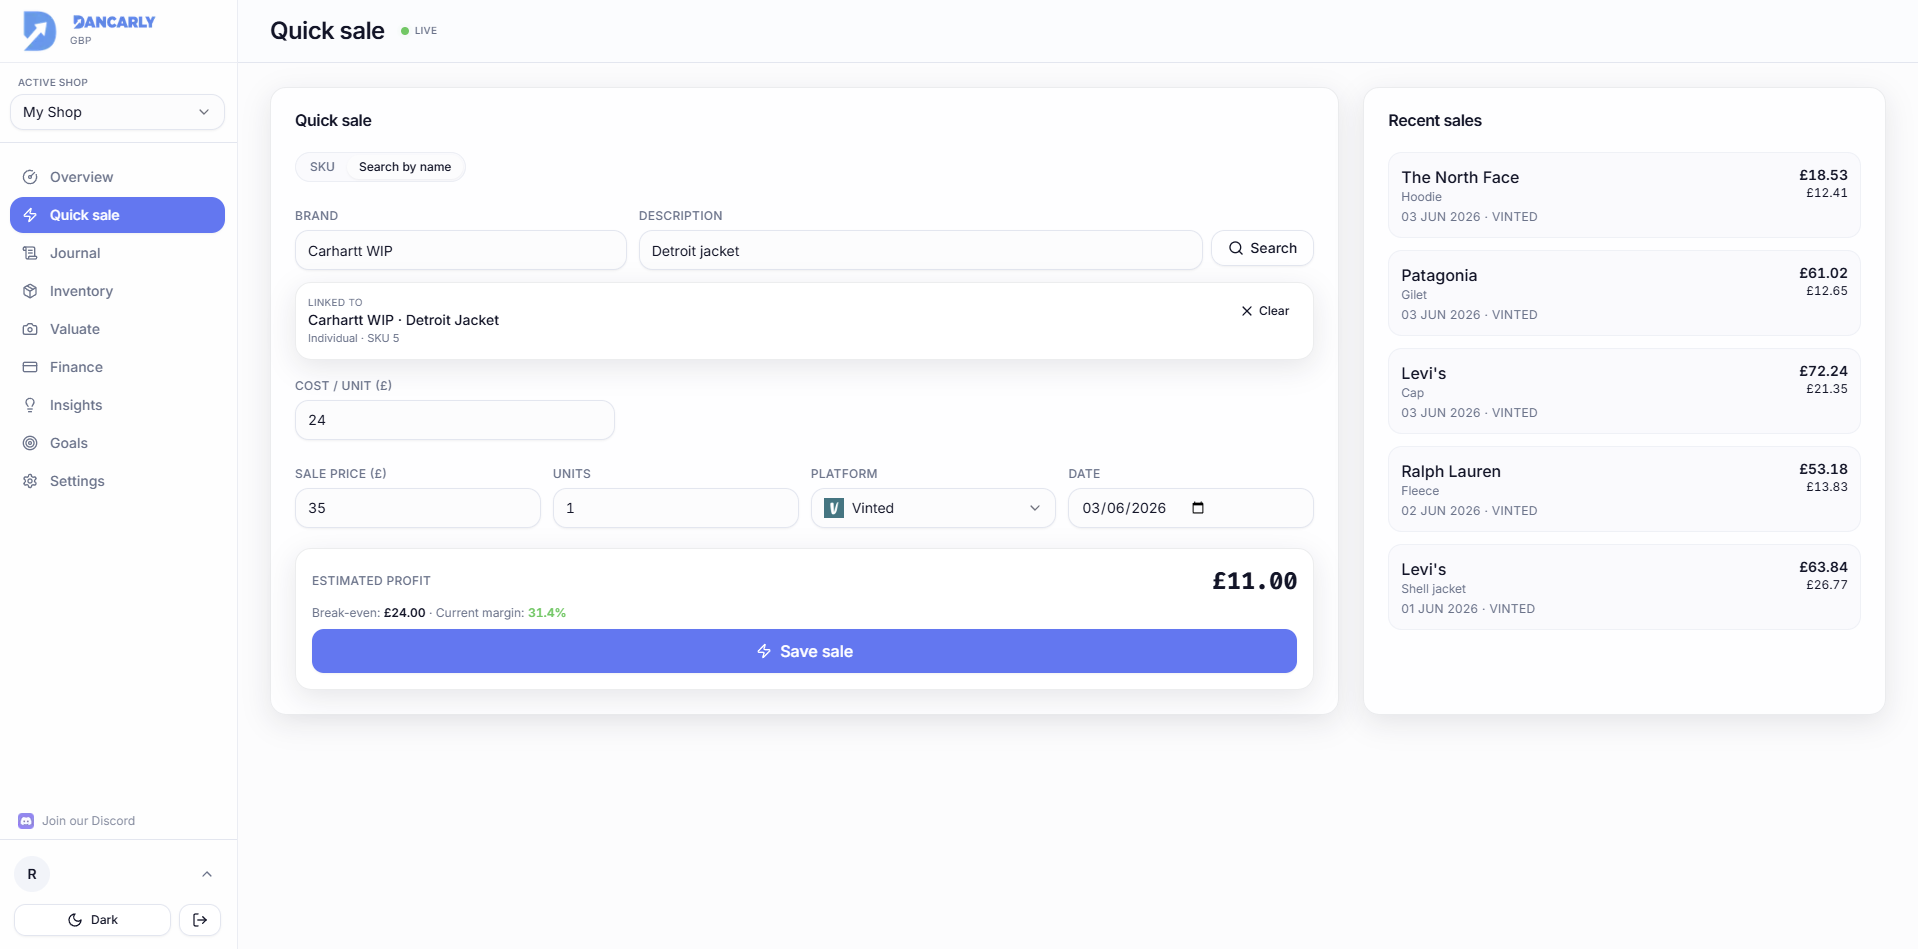This screenshot has width=1918, height=949.
Task: Click the Search button
Action: pyautogui.click(x=1262, y=248)
